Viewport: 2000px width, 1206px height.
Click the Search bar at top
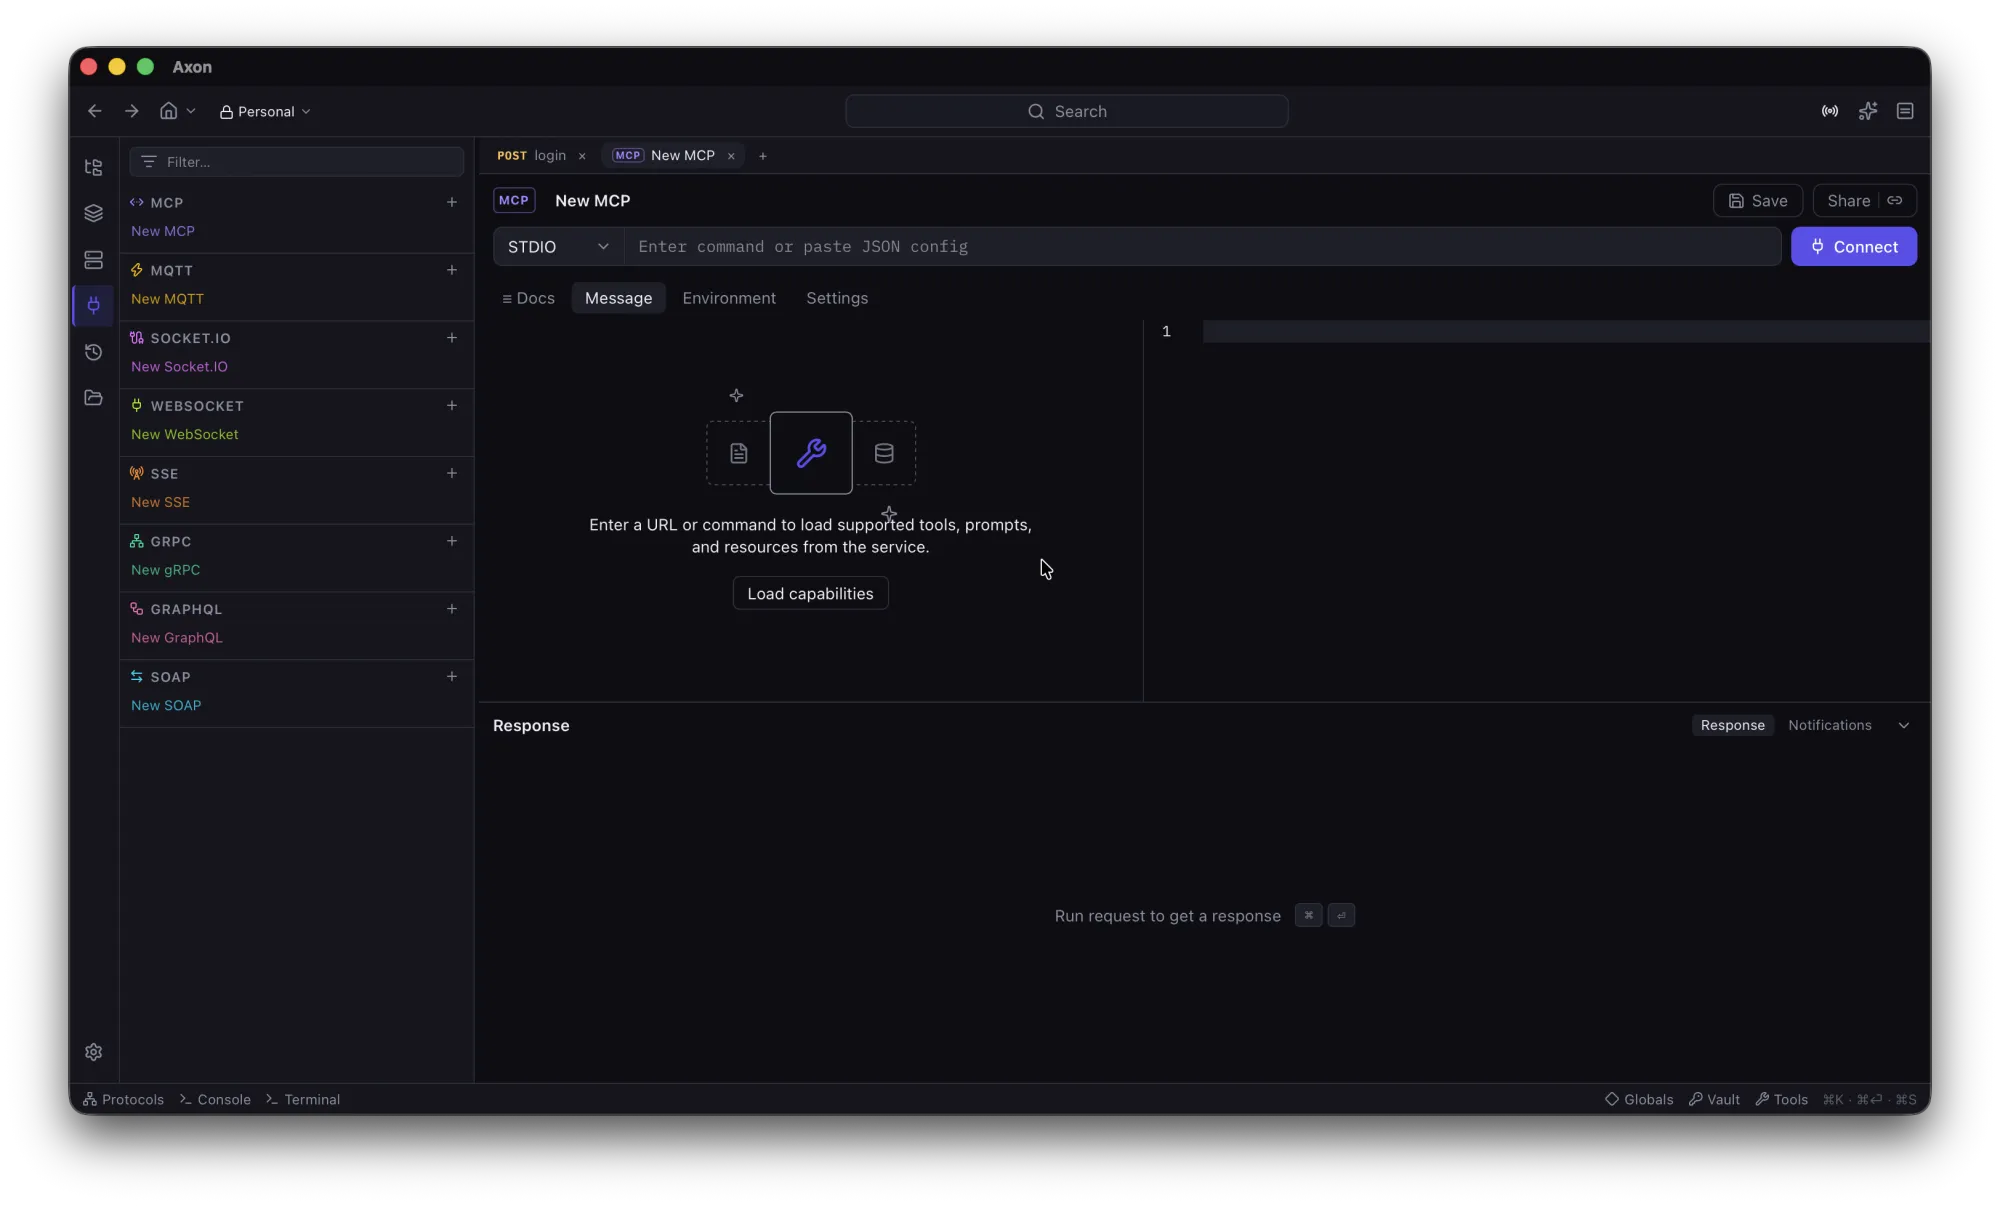[1066, 111]
